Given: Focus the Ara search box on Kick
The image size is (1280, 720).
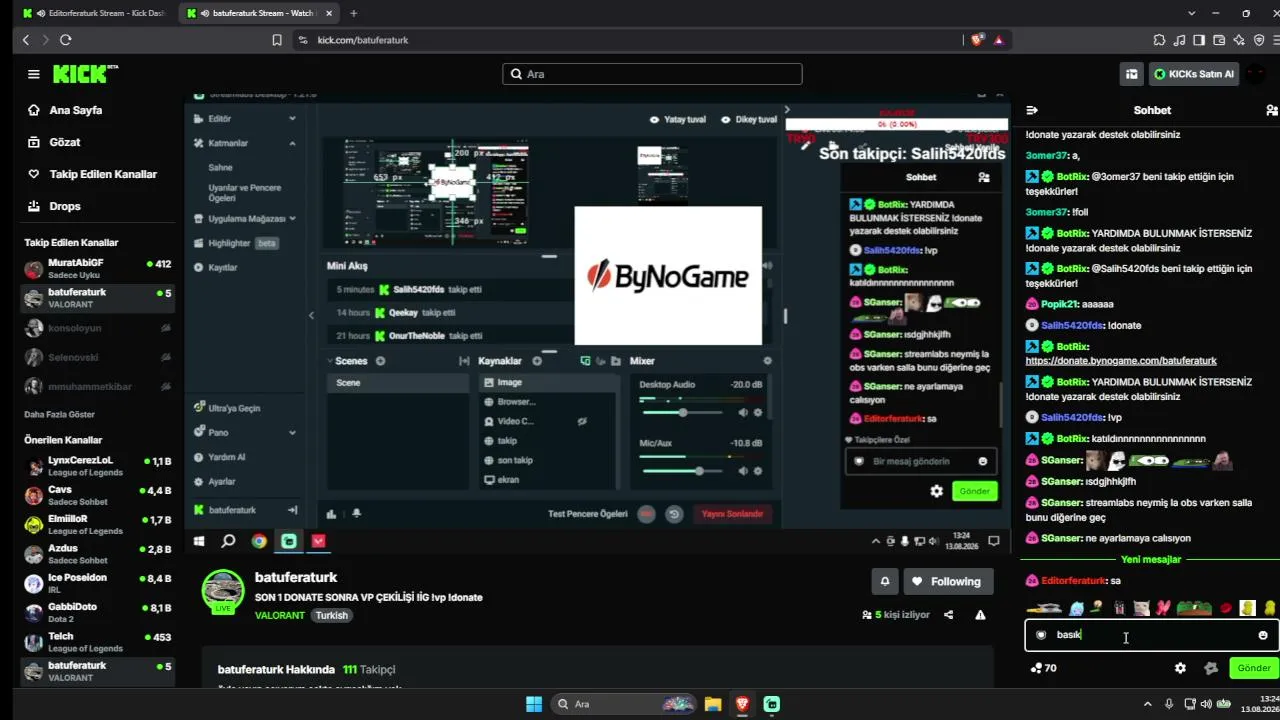Looking at the screenshot, I should [652, 74].
